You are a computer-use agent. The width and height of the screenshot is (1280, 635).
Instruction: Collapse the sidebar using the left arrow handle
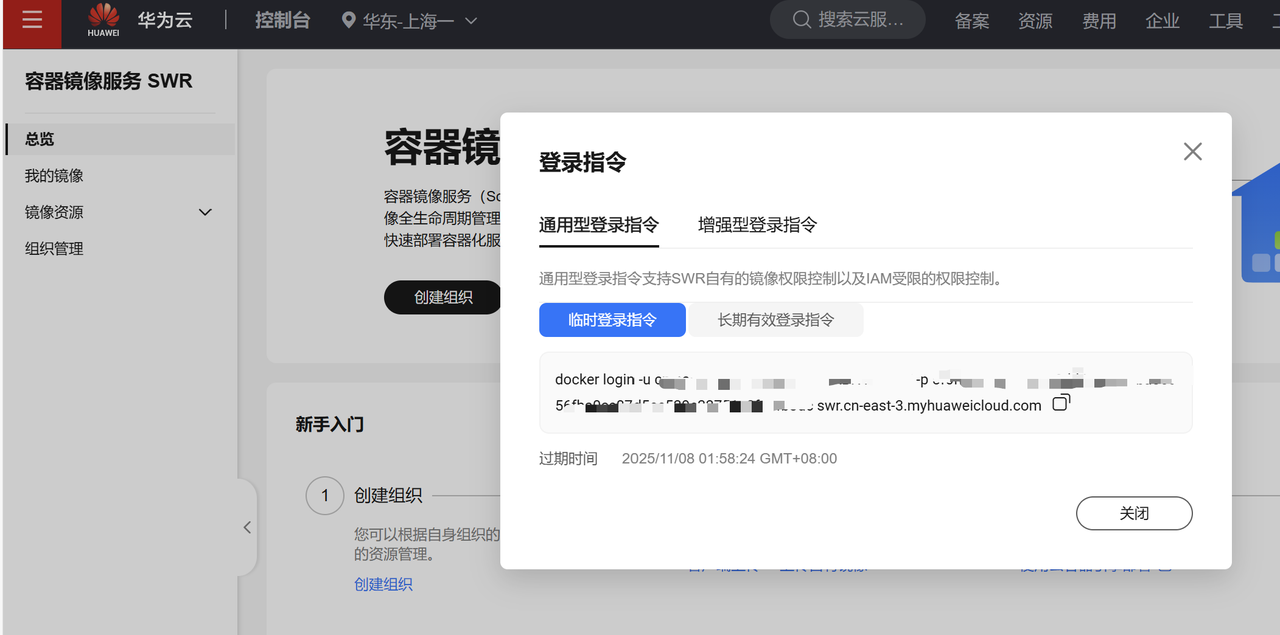tap(246, 527)
